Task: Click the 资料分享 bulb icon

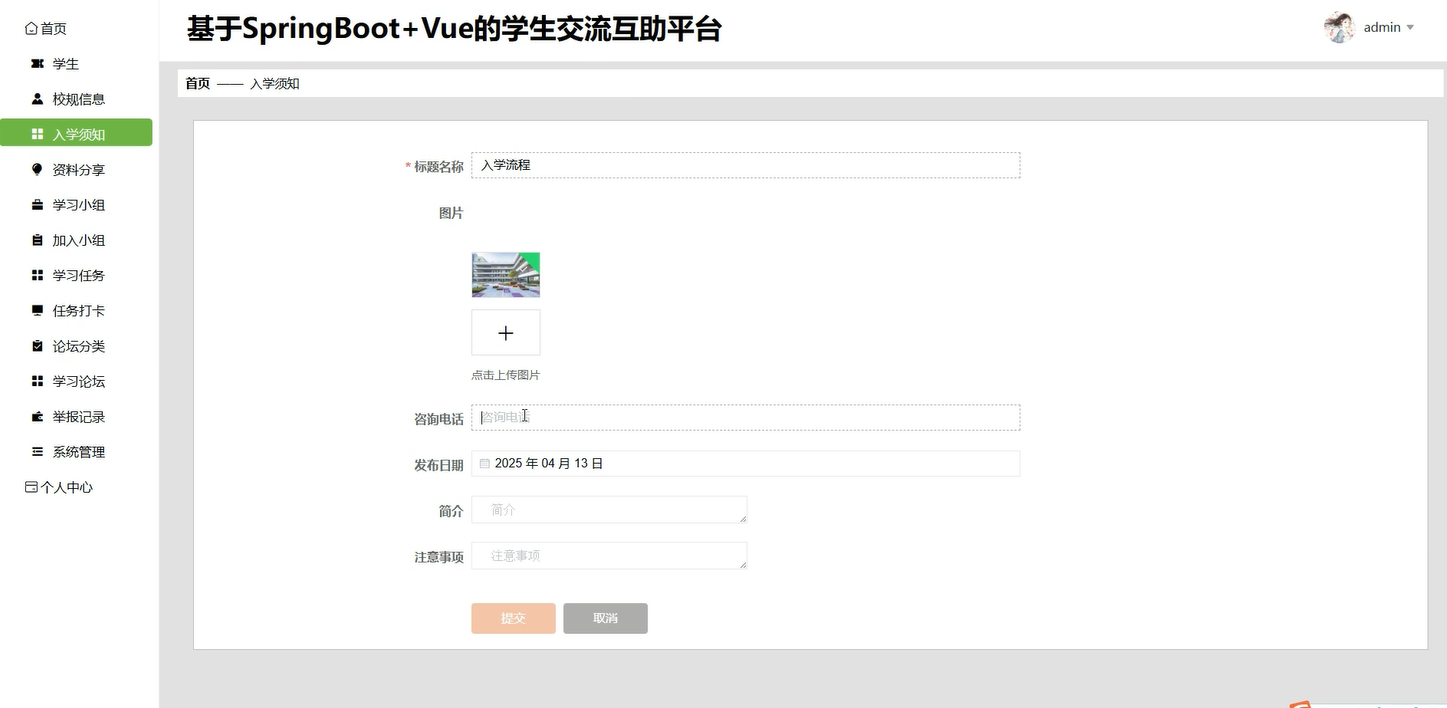Action: pos(38,170)
